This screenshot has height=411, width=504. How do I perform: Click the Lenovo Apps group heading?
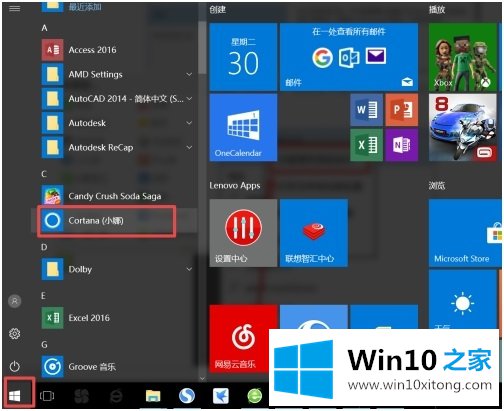[x=235, y=186]
